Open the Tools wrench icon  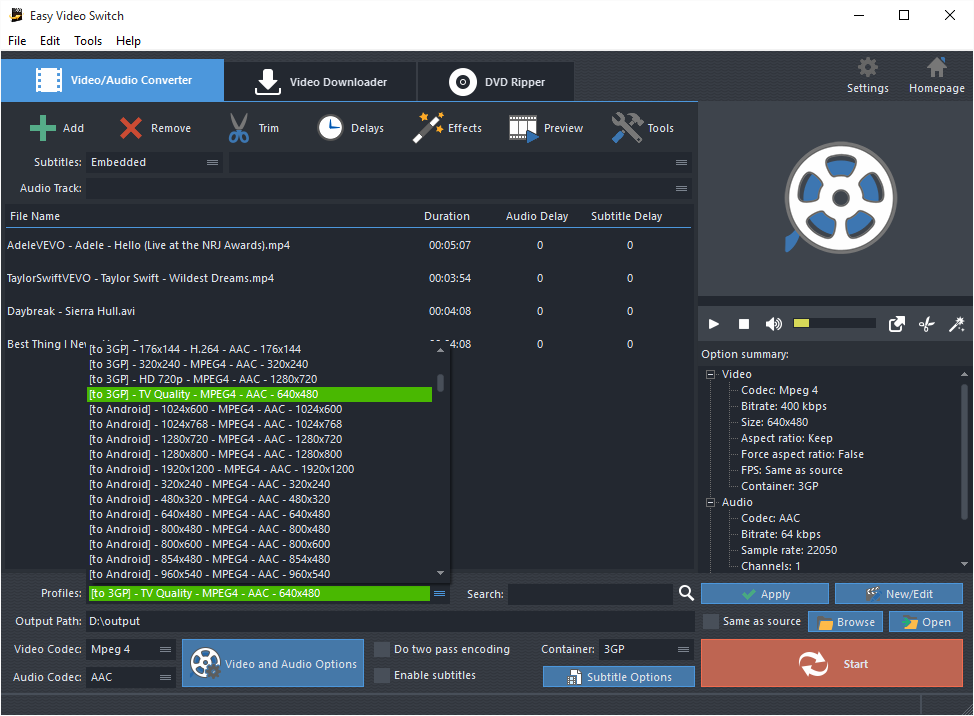[x=627, y=128]
